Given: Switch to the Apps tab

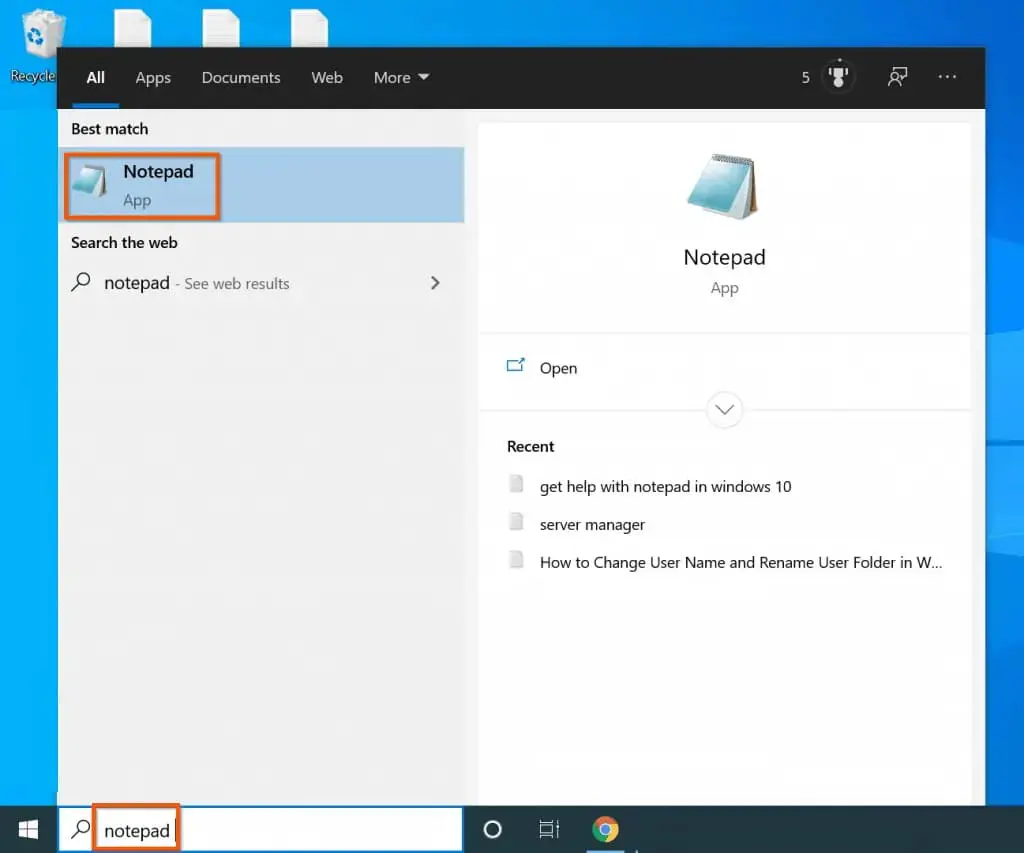Looking at the screenshot, I should 153,78.
